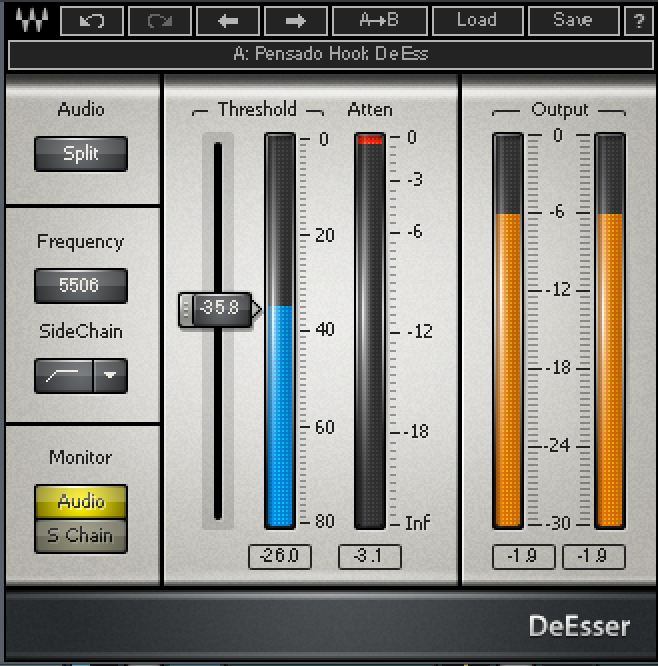Click the sidechain peak readout -26.0

pyautogui.click(x=280, y=556)
